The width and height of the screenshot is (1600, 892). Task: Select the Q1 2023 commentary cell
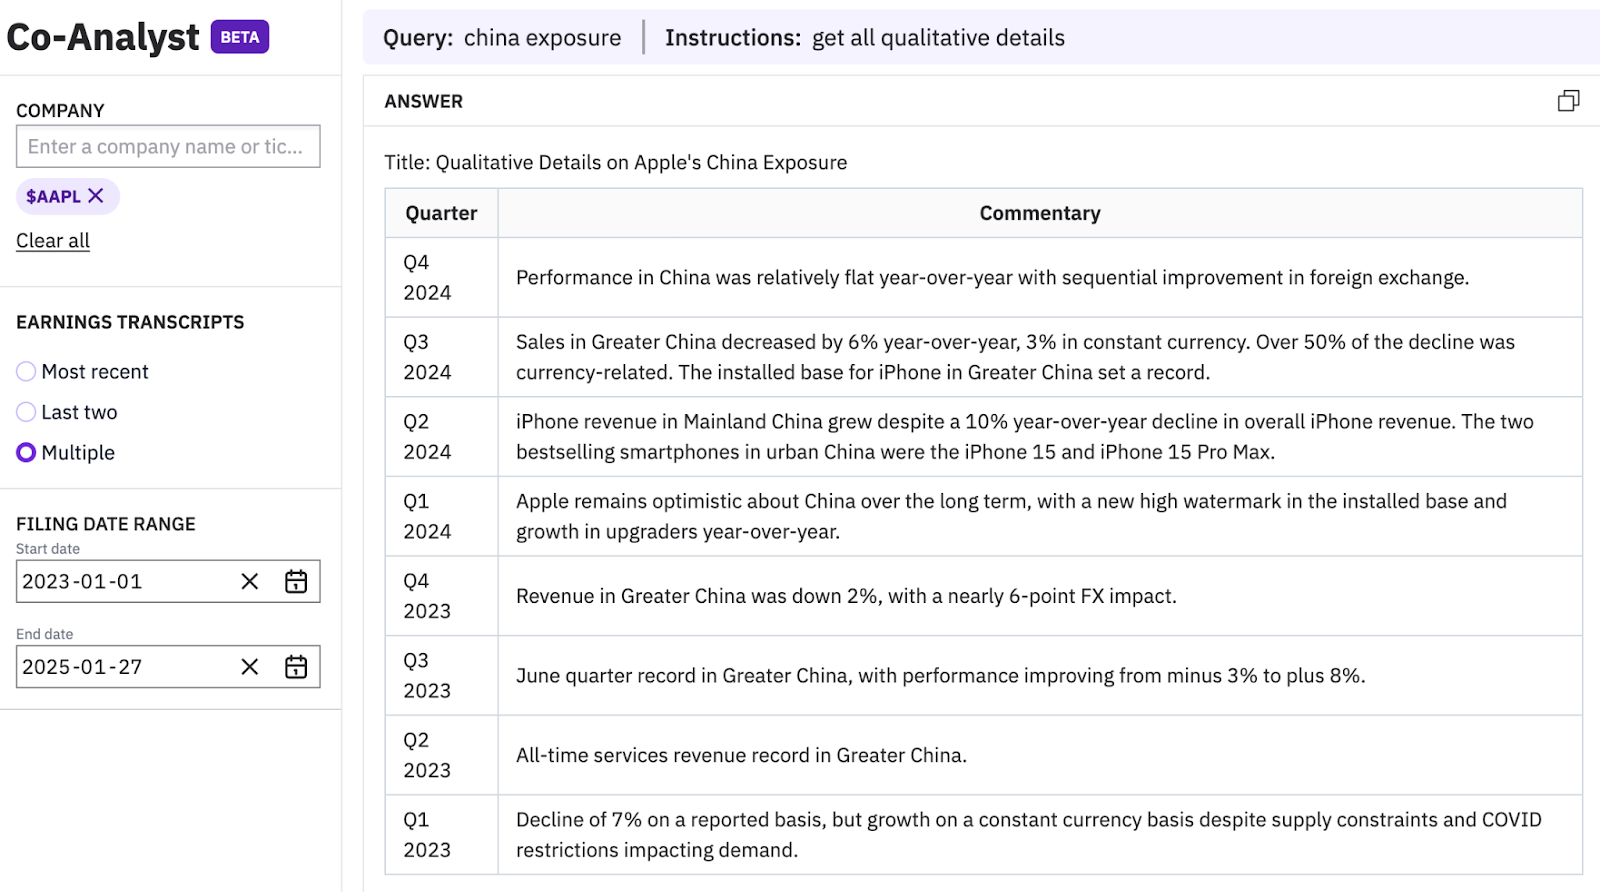click(x=1028, y=835)
